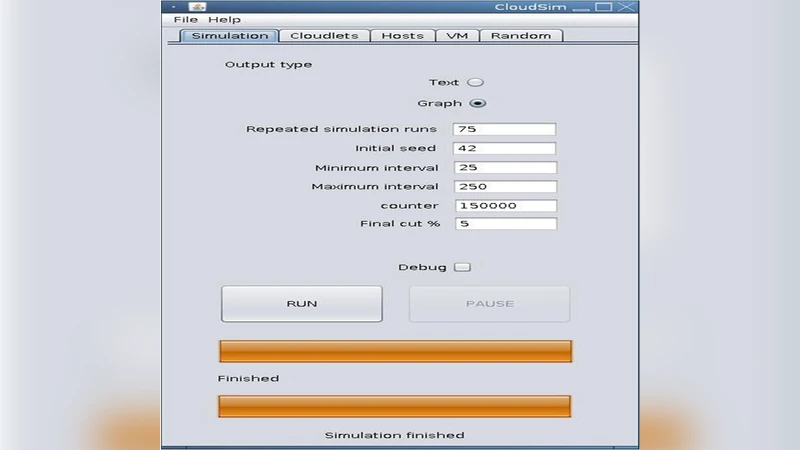
Task: Click the Java application icon in title bar
Action: [x=198, y=7]
